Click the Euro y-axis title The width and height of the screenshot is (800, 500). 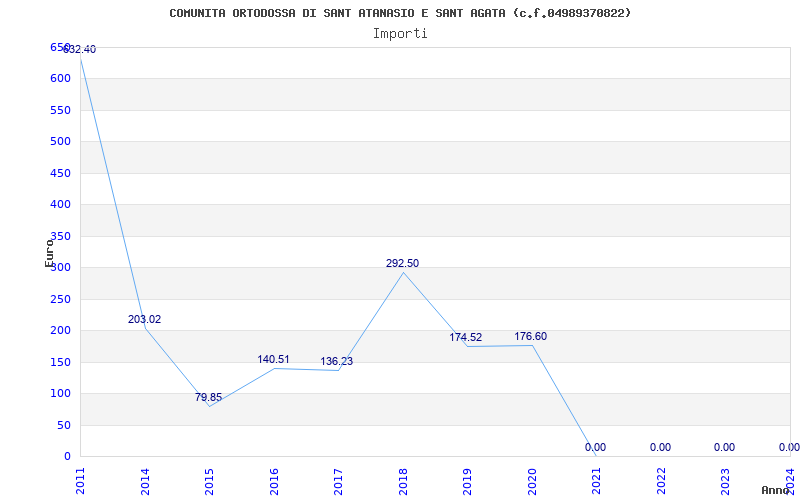[49, 253]
